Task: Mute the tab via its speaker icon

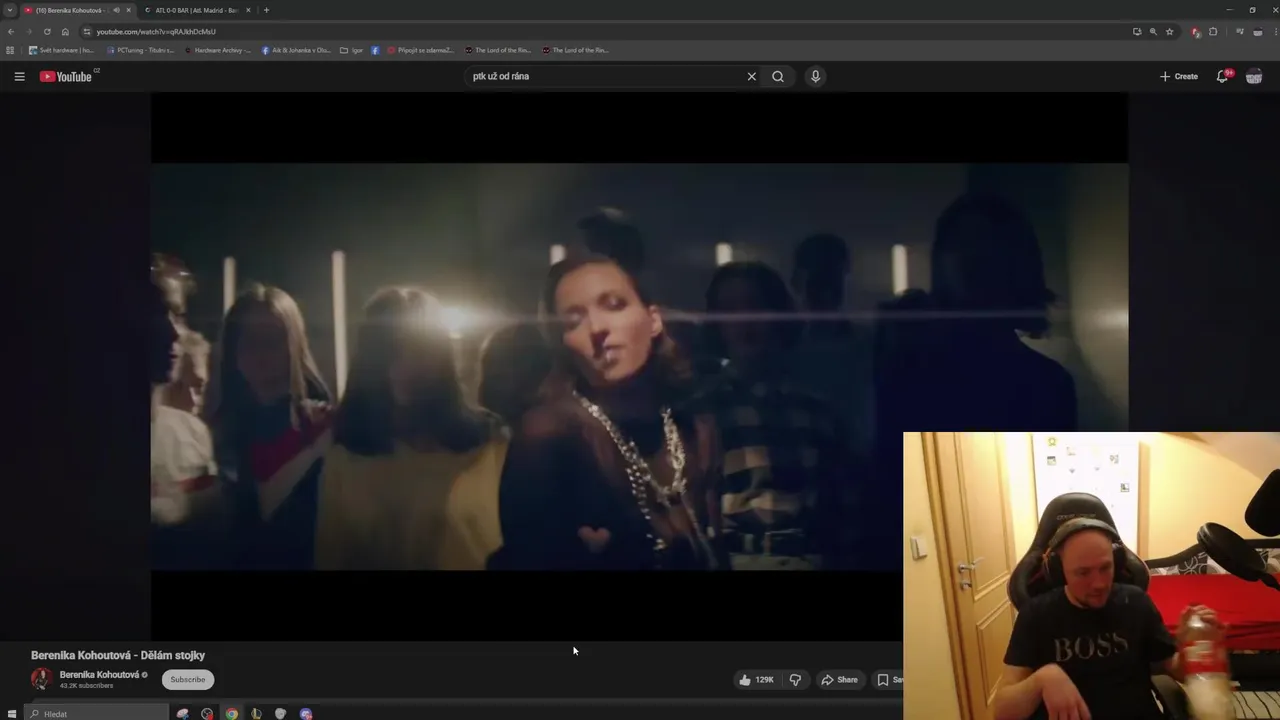Action: (116, 10)
